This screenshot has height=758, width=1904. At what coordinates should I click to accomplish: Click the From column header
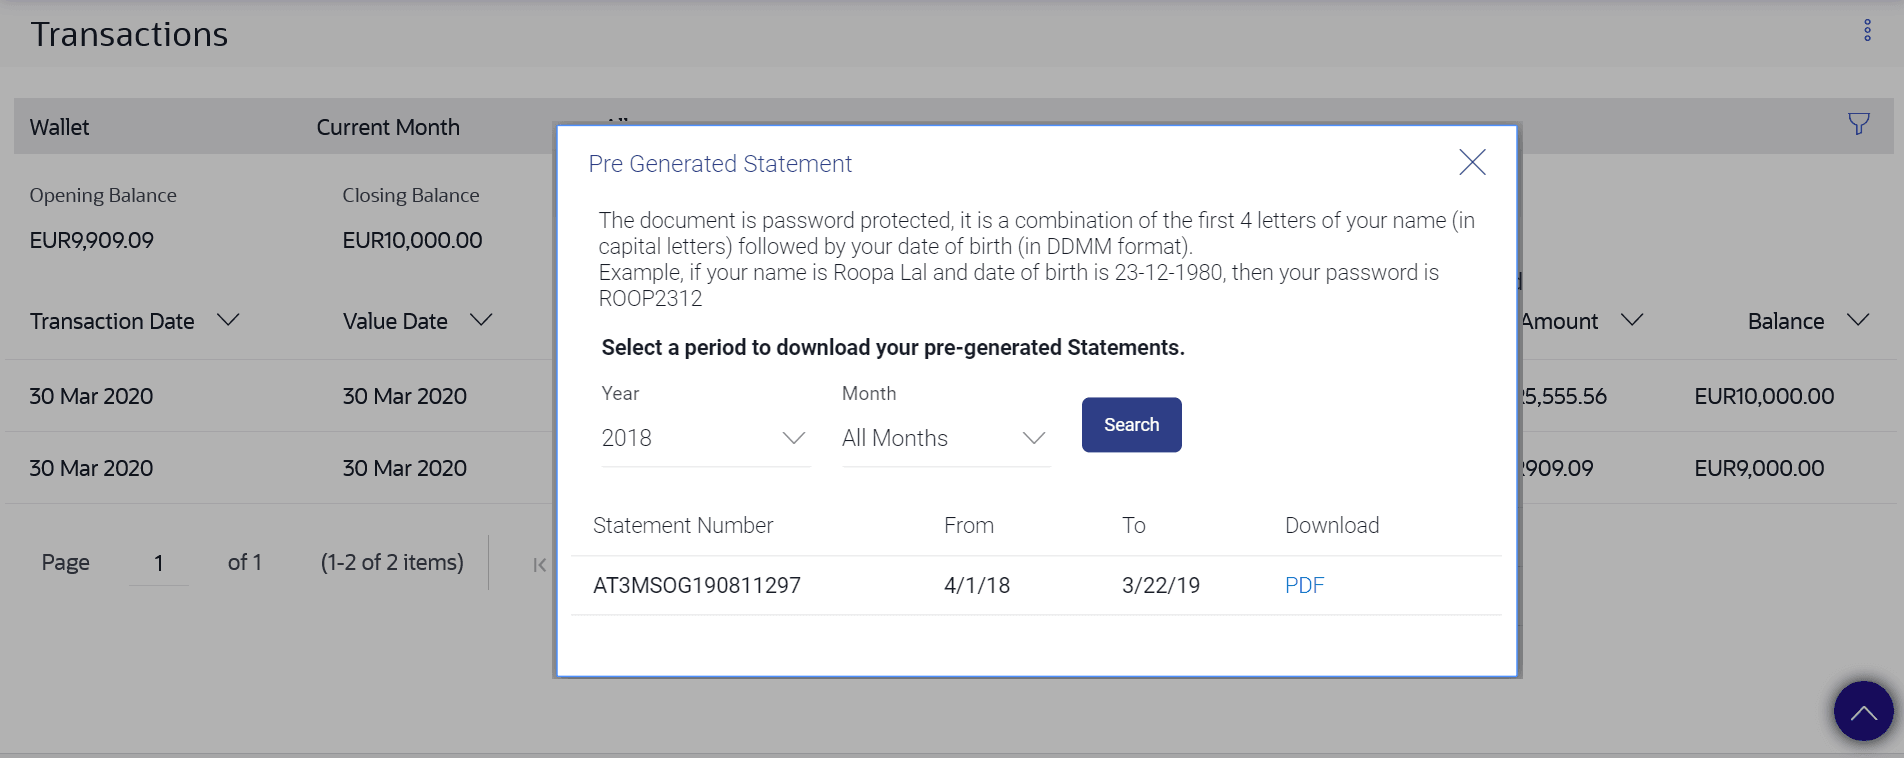[968, 526]
